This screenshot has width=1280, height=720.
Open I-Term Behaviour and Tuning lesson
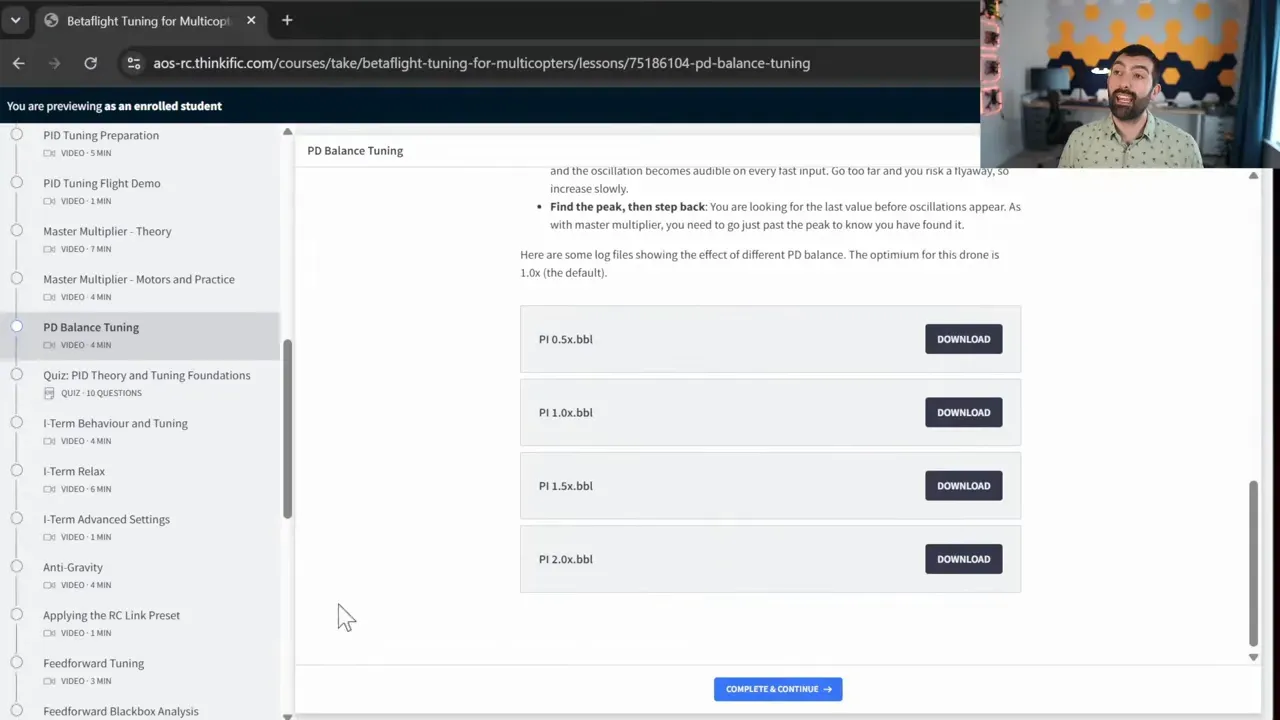pyautogui.click(x=115, y=423)
